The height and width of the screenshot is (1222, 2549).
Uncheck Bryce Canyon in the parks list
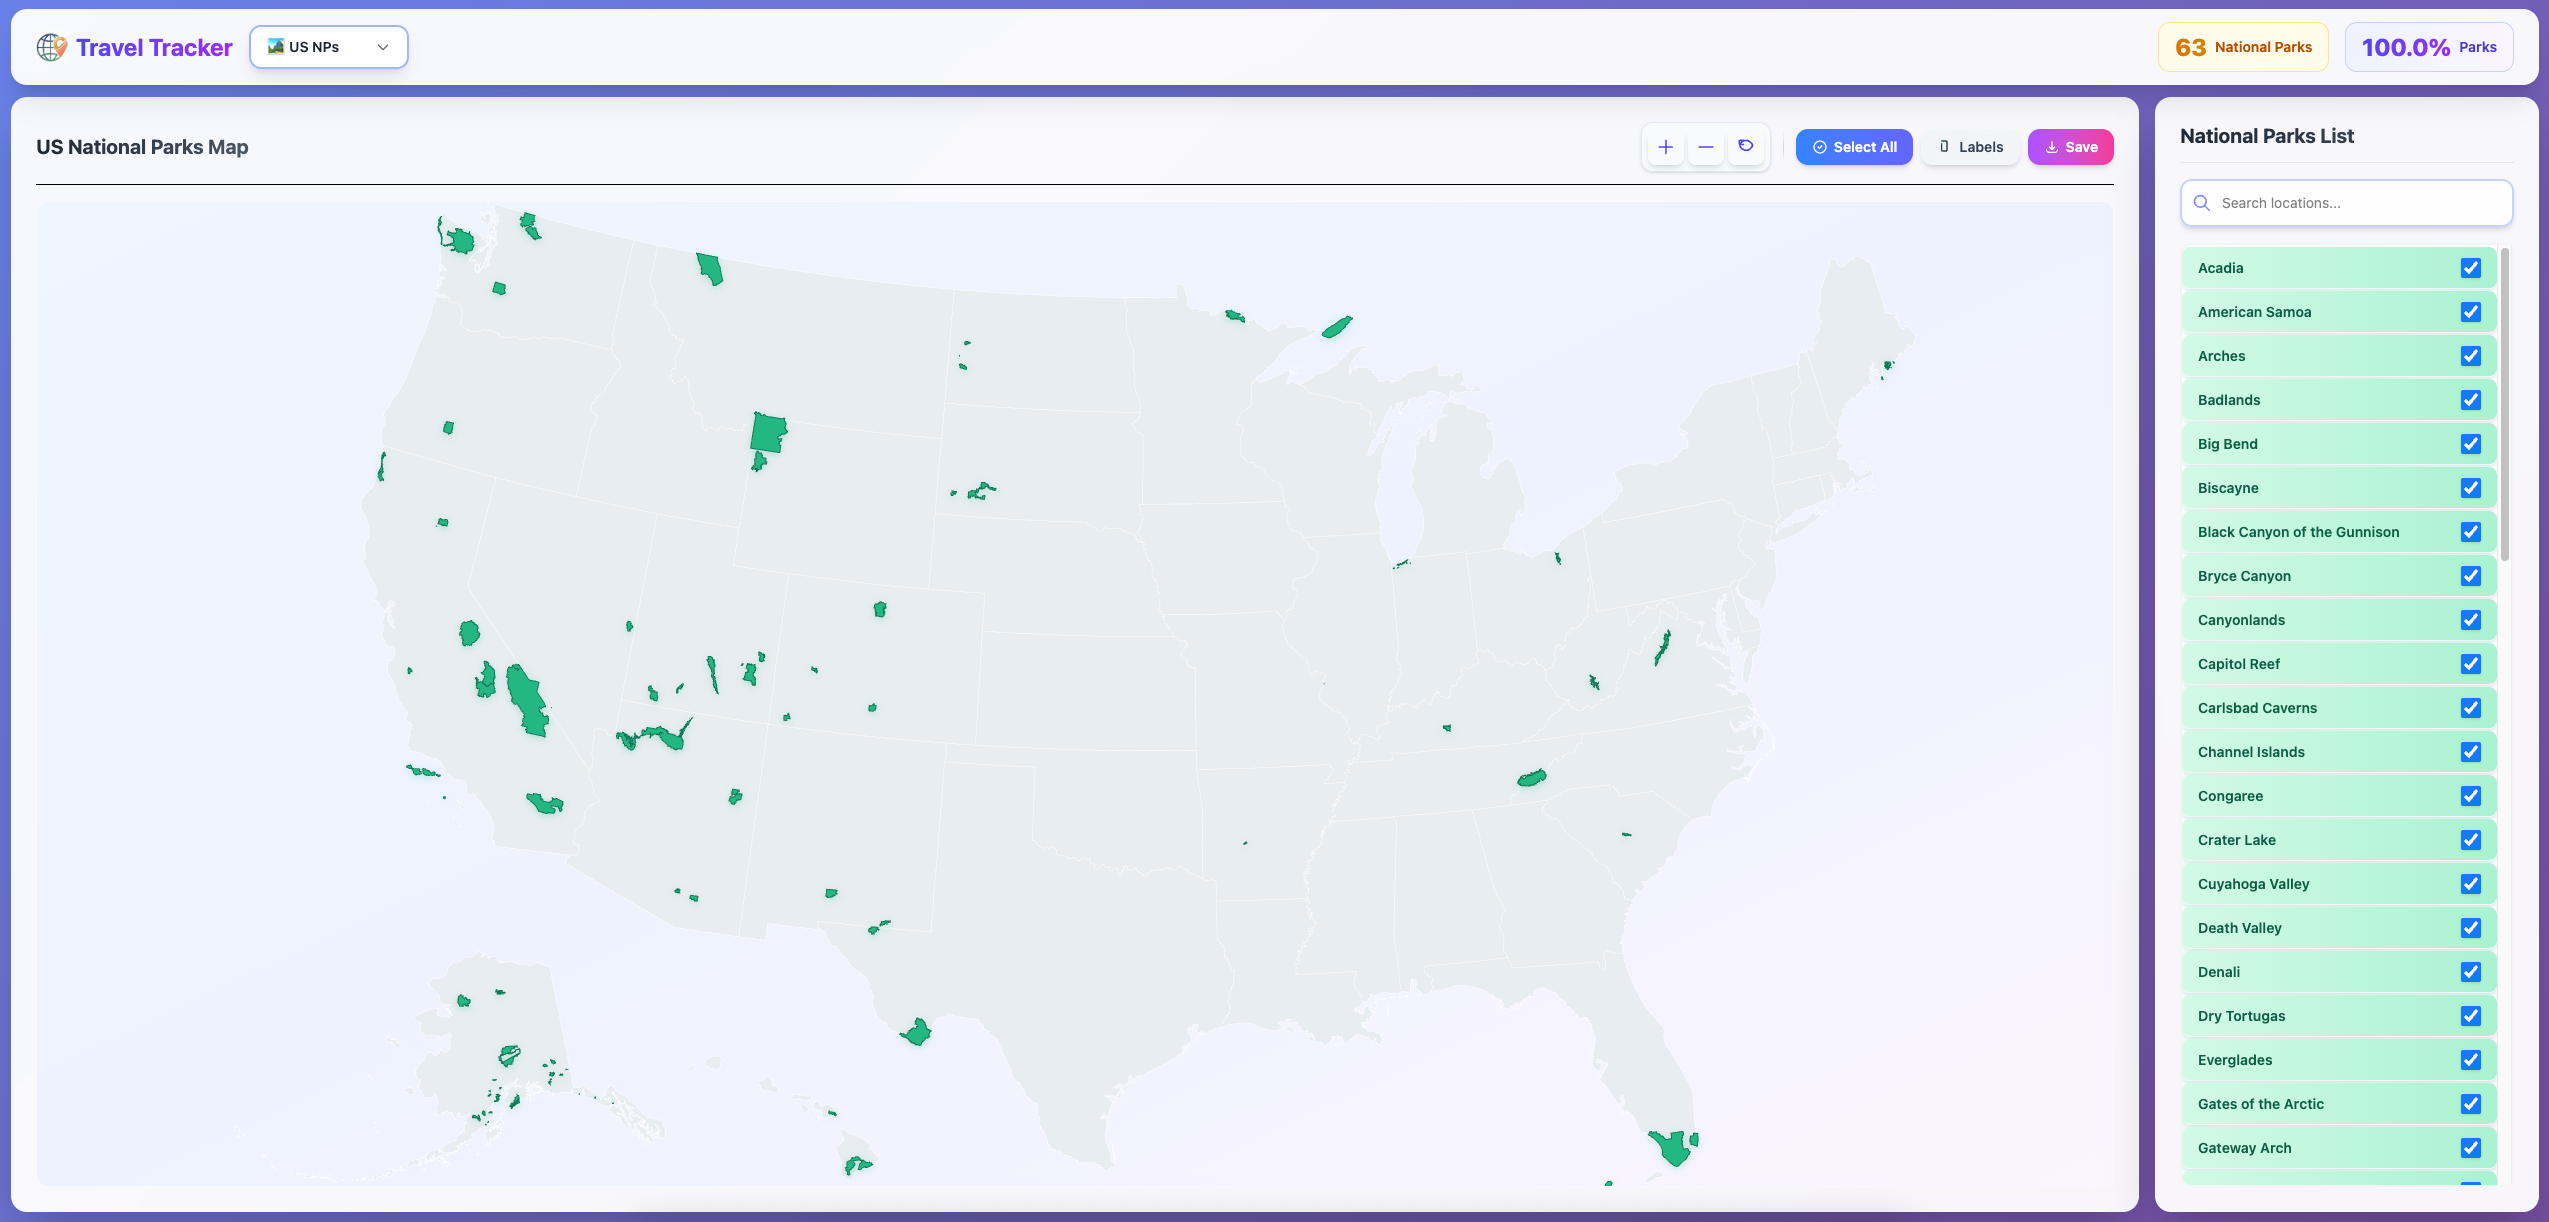[2472, 575]
